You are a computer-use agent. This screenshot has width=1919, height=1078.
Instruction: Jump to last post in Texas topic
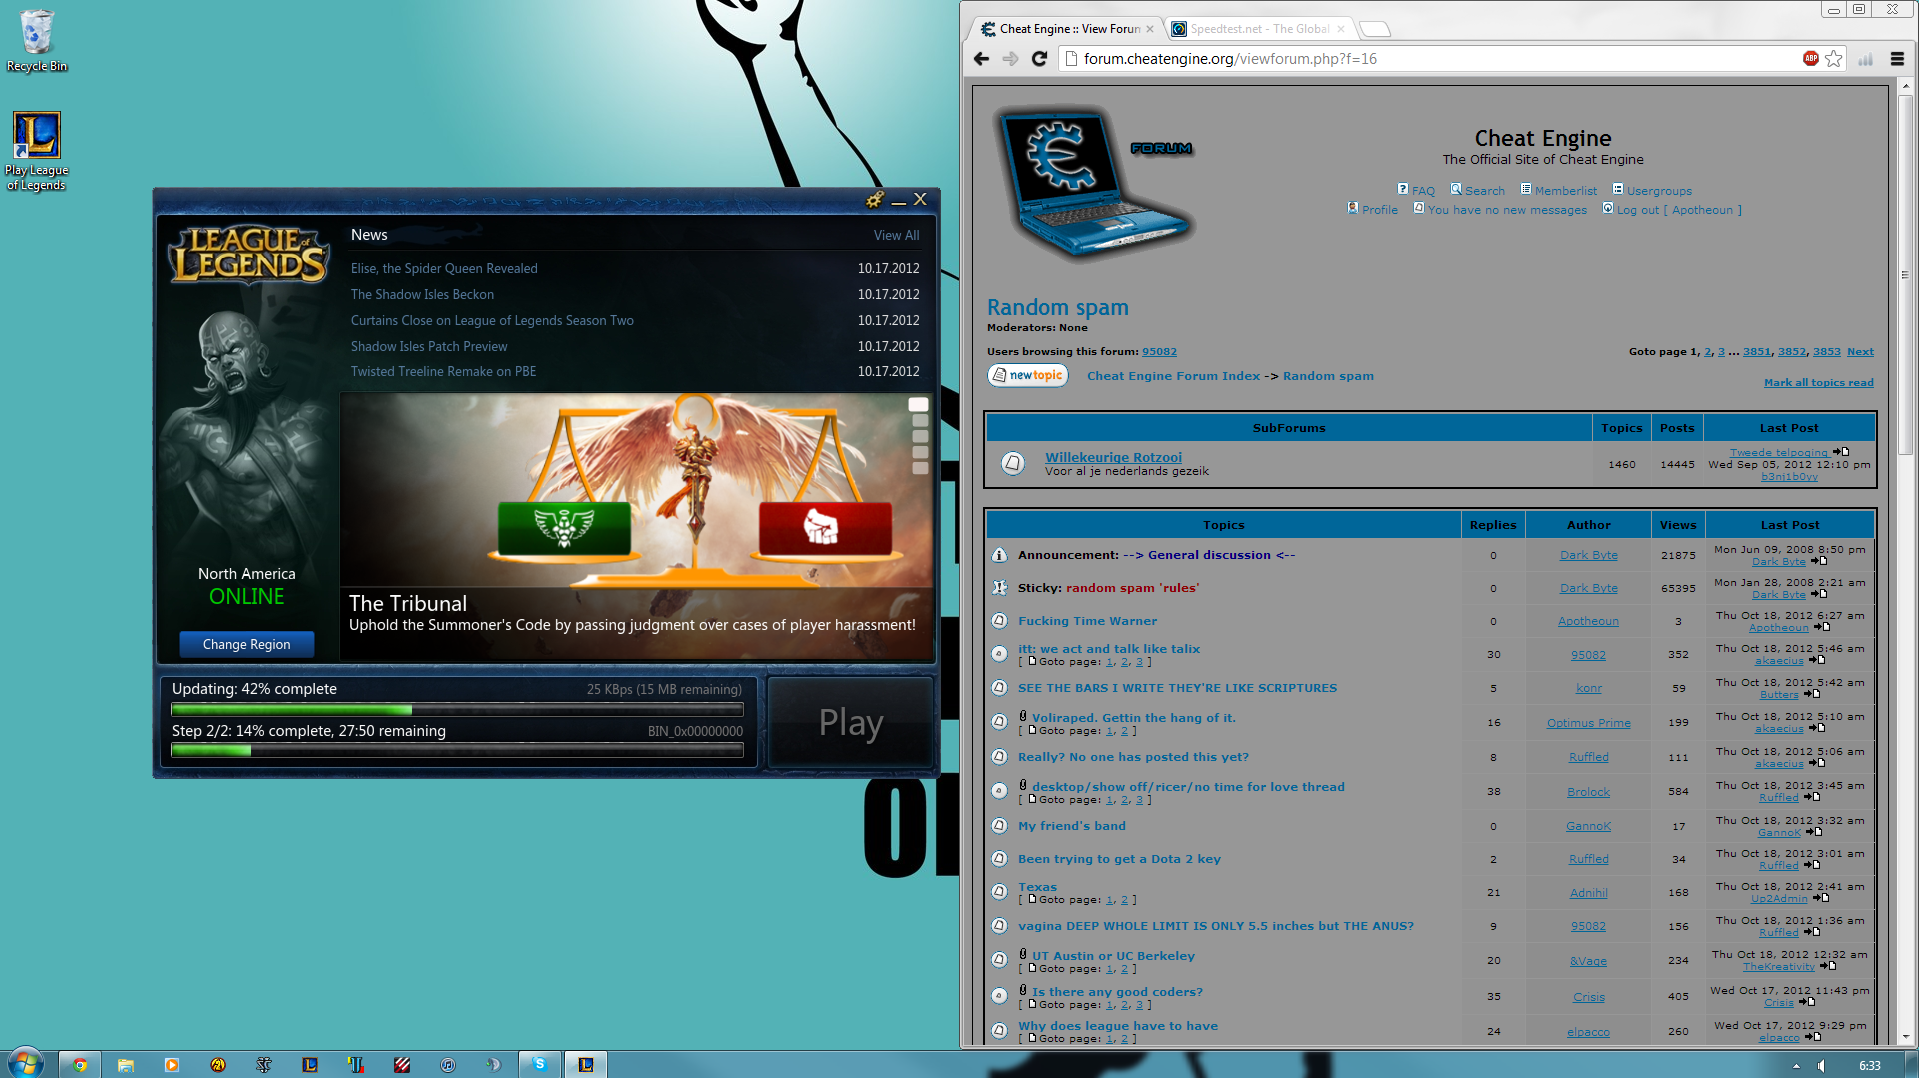1821,899
